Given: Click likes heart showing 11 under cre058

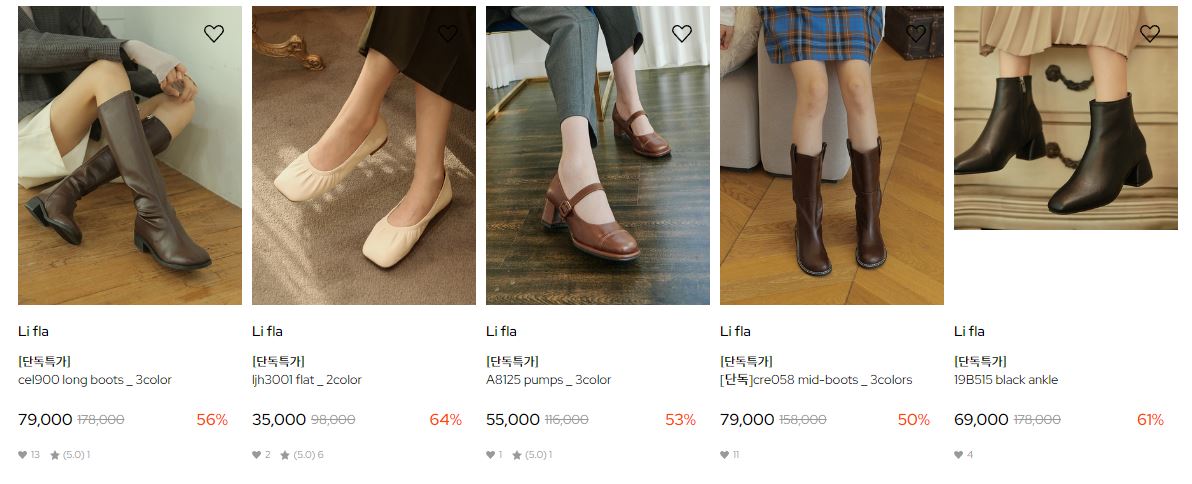Looking at the screenshot, I should pos(724,454).
